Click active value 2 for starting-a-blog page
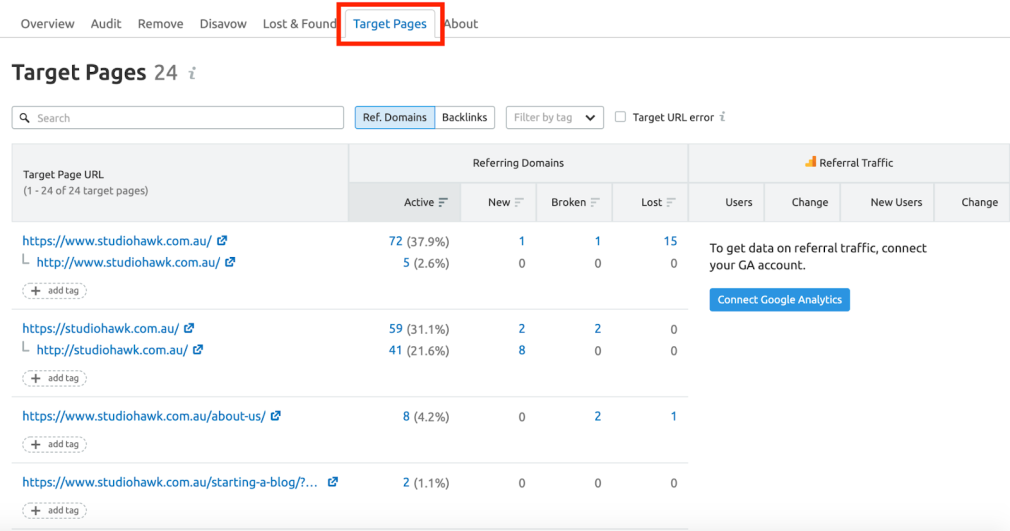This screenshot has height=531, width=1010. (406, 483)
